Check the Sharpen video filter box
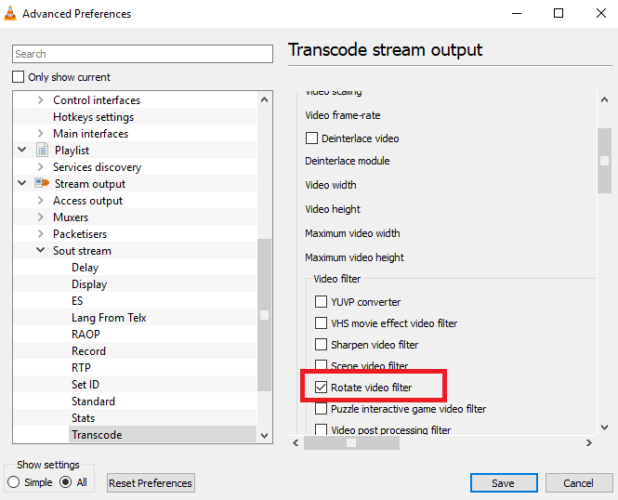The width and height of the screenshot is (618, 500). point(321,344)
